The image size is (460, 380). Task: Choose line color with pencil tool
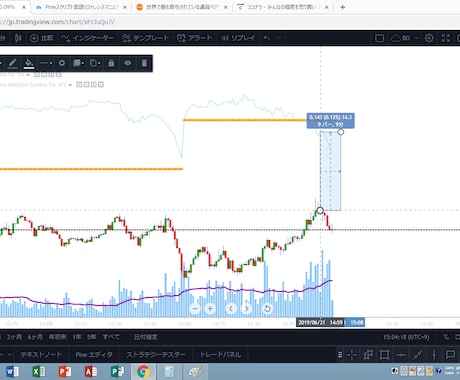(12, 63)
